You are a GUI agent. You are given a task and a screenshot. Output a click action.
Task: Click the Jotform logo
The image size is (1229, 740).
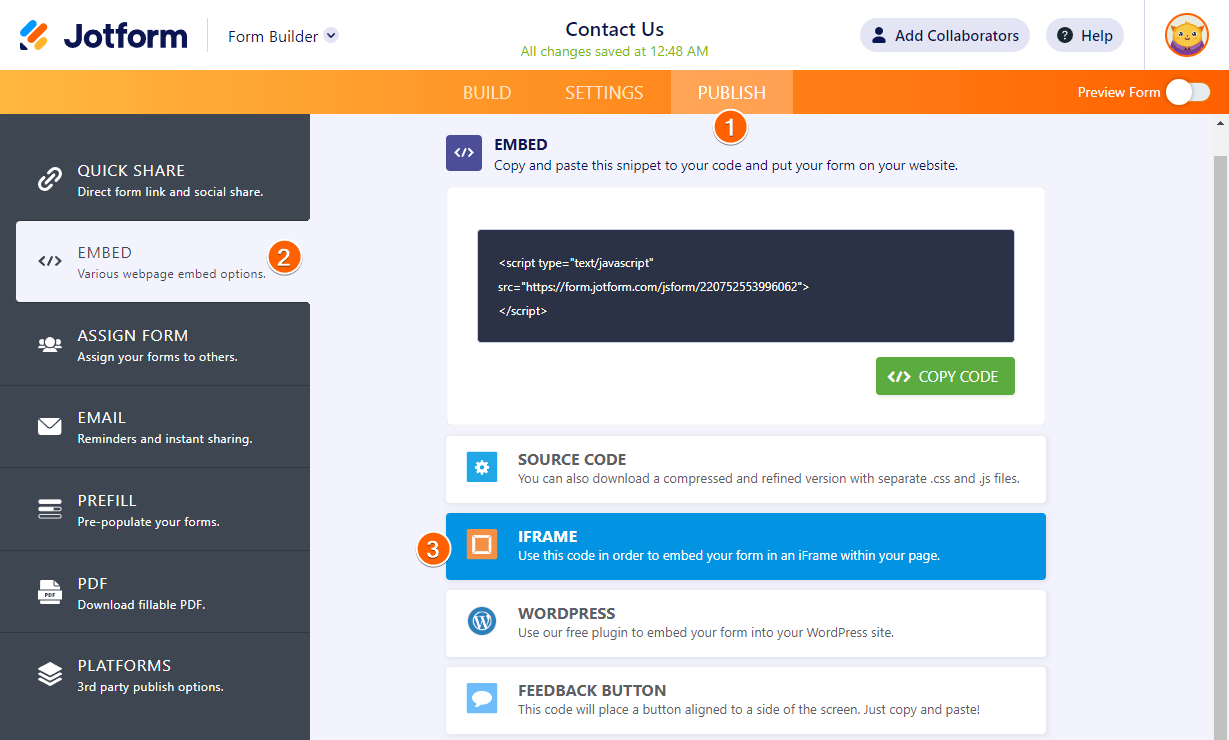click(103, 36)
